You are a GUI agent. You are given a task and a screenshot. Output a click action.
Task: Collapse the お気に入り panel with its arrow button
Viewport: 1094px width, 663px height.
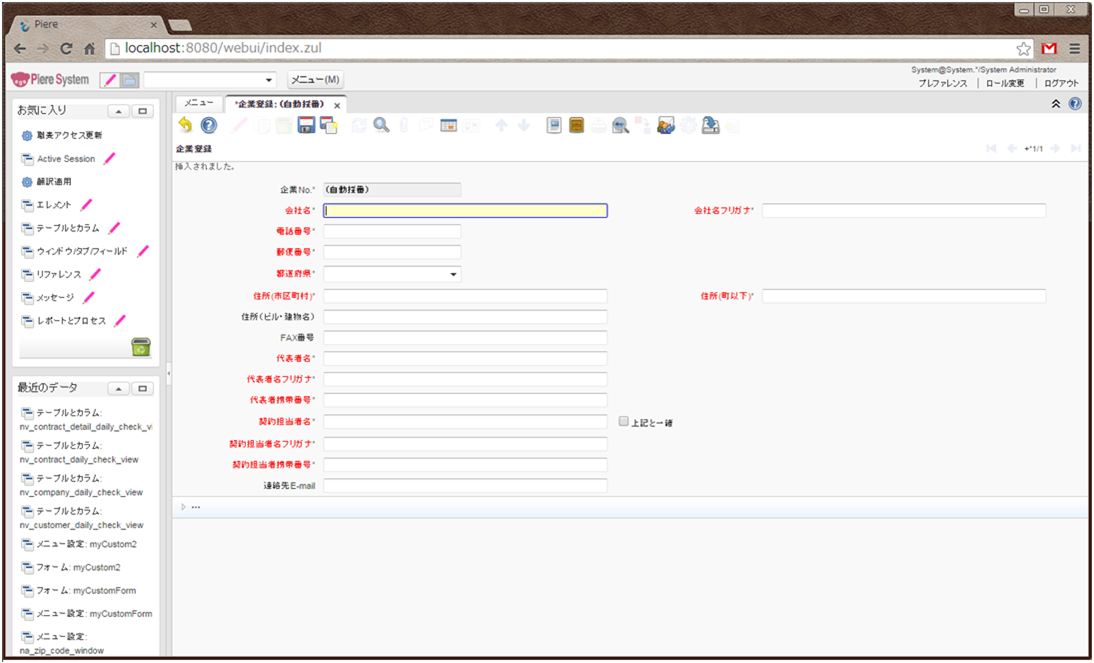coord(119,112)
